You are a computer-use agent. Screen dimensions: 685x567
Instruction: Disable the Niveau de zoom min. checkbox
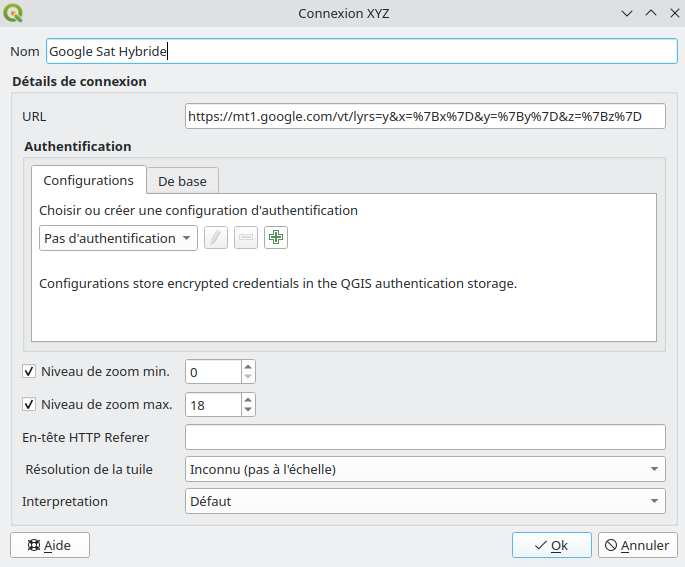tap(29, 372)
